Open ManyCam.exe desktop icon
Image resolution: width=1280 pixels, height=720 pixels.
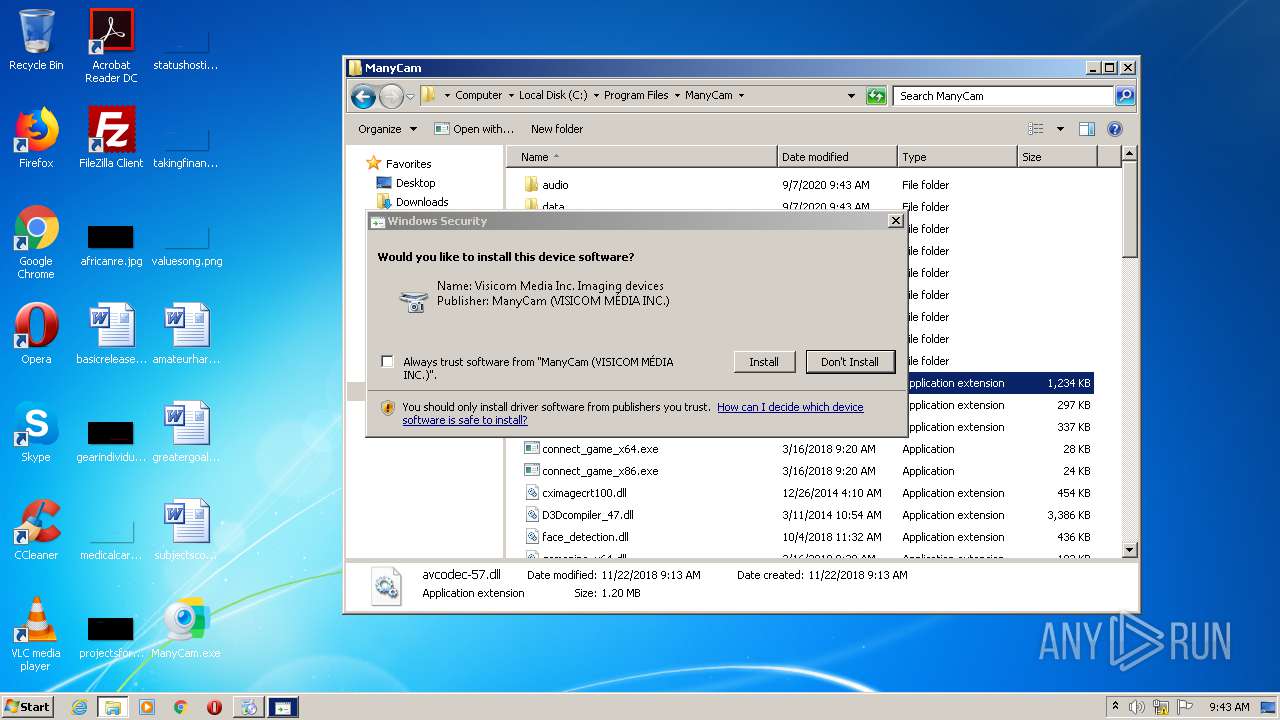[x=186, y=628]
